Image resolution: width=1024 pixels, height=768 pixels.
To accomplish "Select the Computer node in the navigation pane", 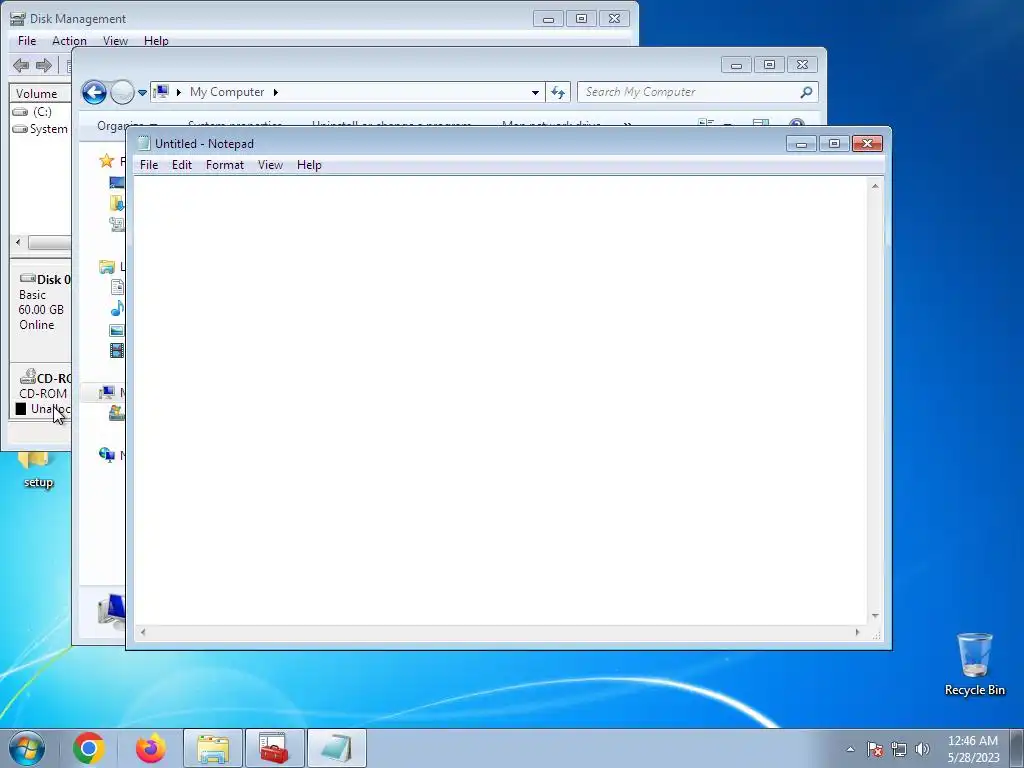I will [x=106, y=392].
